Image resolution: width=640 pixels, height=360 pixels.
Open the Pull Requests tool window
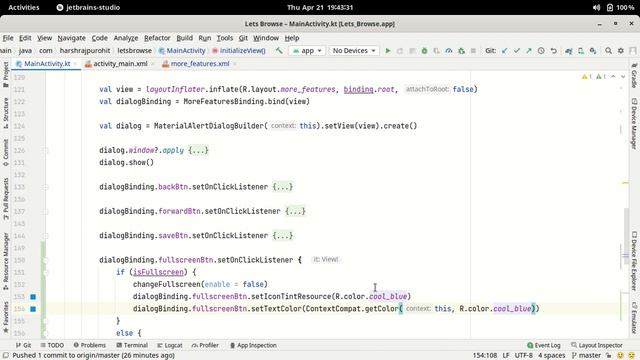tap(6, 199)
